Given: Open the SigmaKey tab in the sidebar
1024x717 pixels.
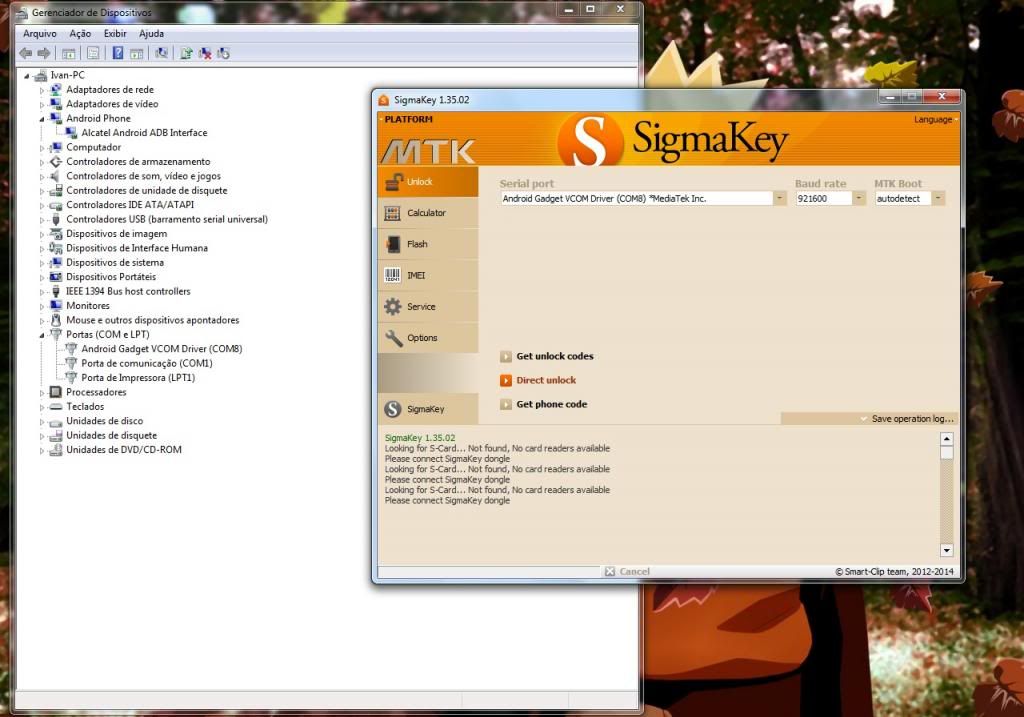Looking at the screenshot, I should click(x=428, y=409).
